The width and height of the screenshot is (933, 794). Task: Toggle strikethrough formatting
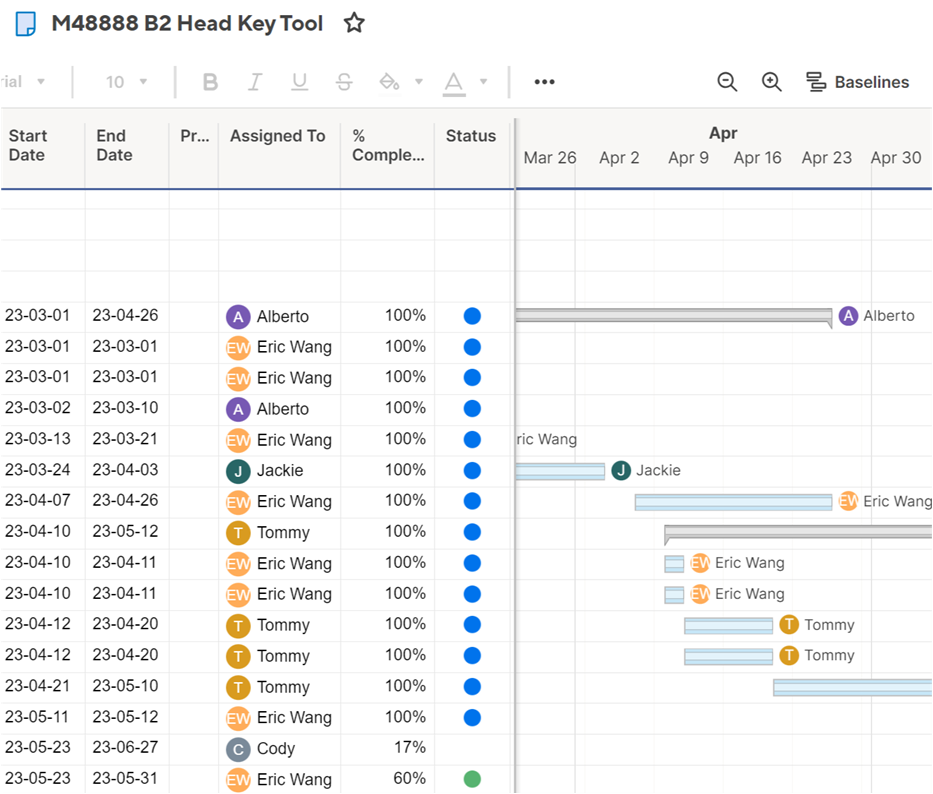pos(344,82)
